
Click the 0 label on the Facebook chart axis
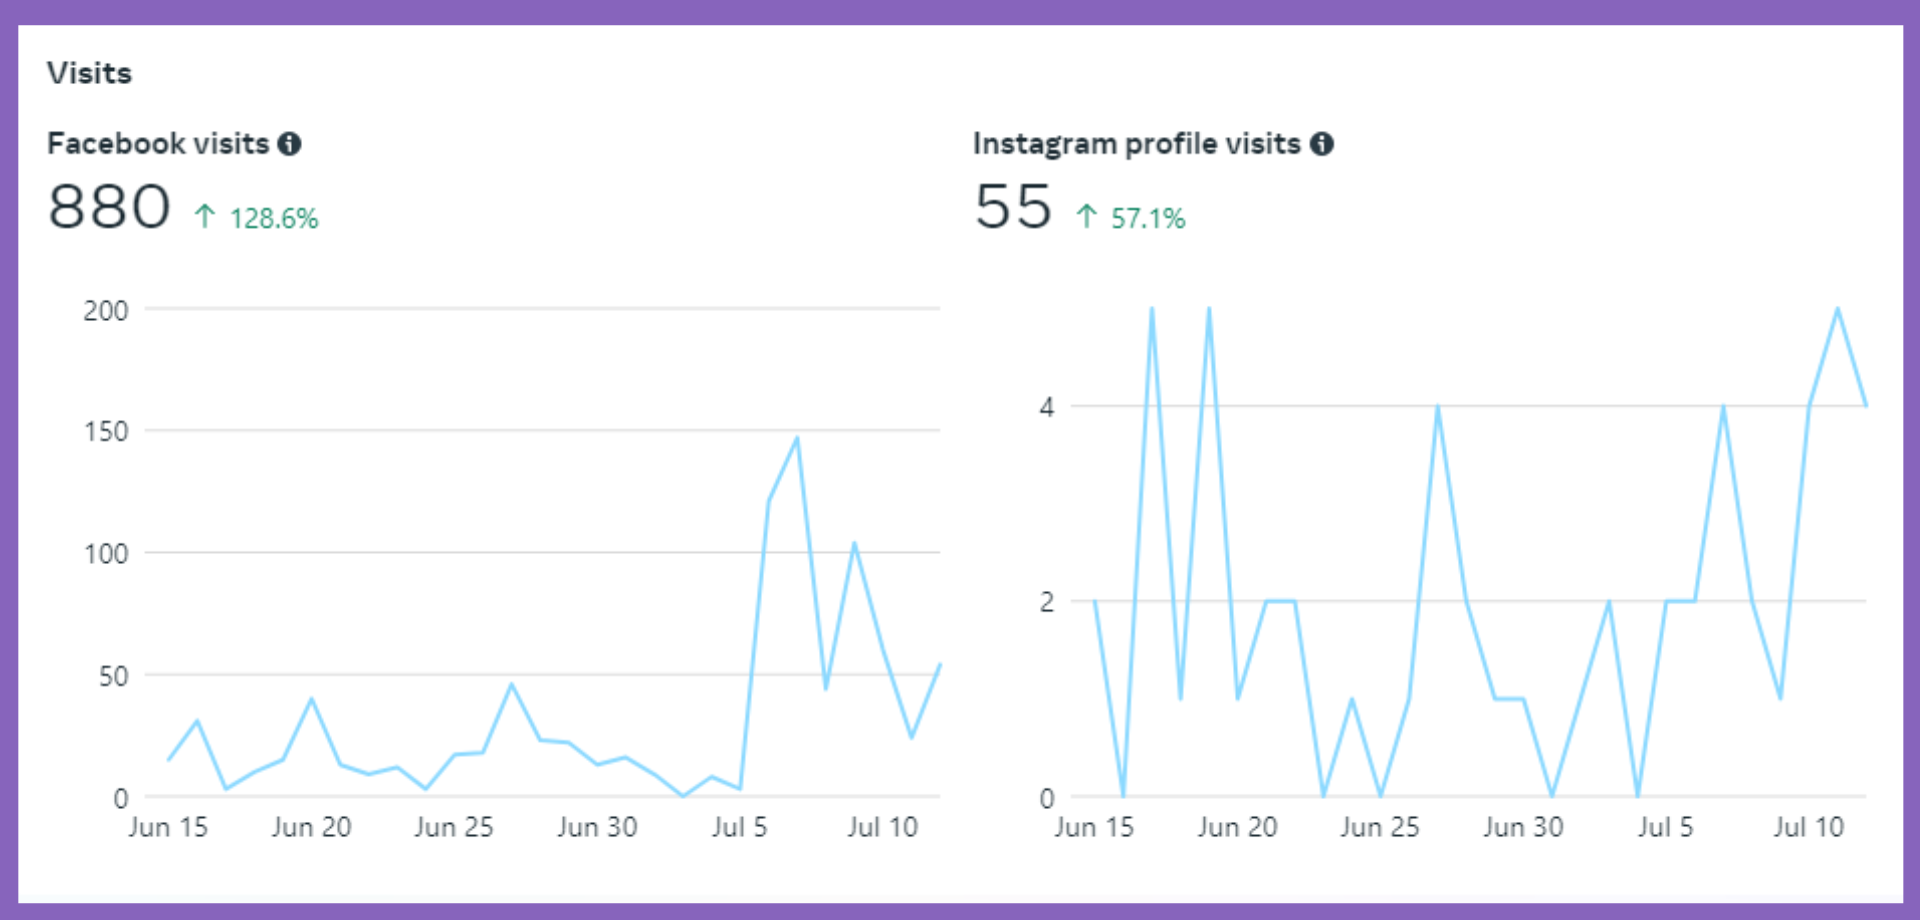point(121,799)
